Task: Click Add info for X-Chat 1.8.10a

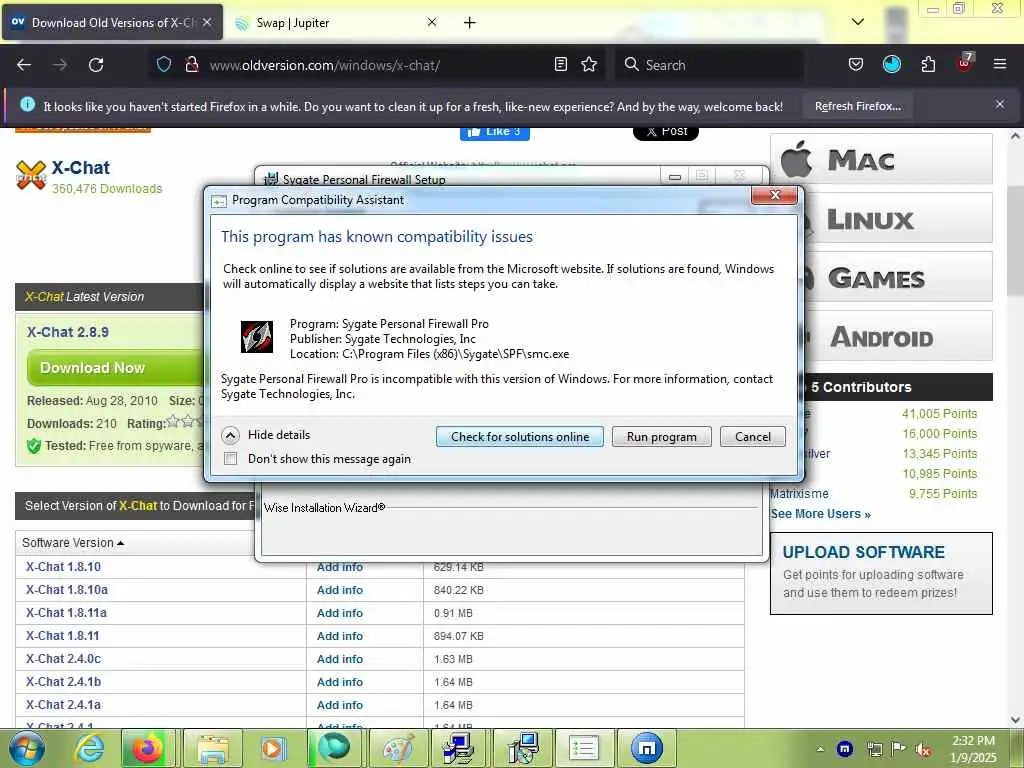Action: pos(340,590)
